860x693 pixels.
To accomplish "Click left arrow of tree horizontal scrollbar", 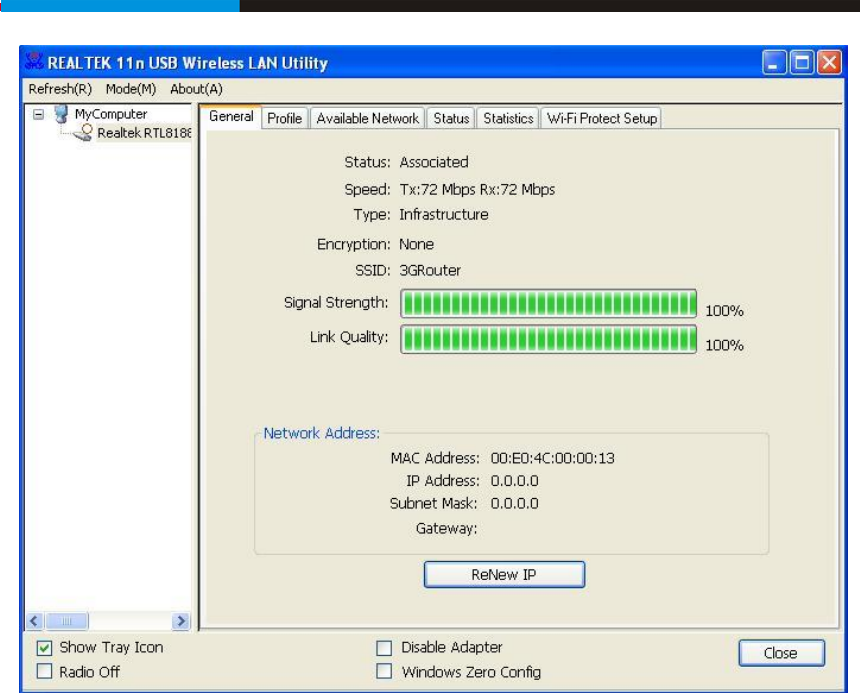I will (x=35, y=621).
